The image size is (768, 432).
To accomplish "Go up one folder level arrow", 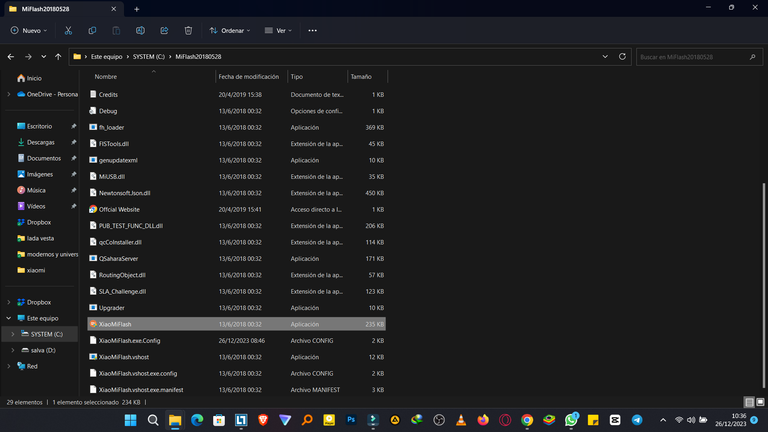I will [58, 57].
